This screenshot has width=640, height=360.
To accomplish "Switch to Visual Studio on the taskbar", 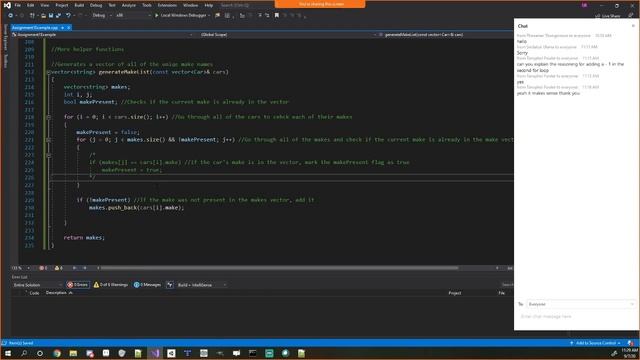I will click(x=155, y=353).
